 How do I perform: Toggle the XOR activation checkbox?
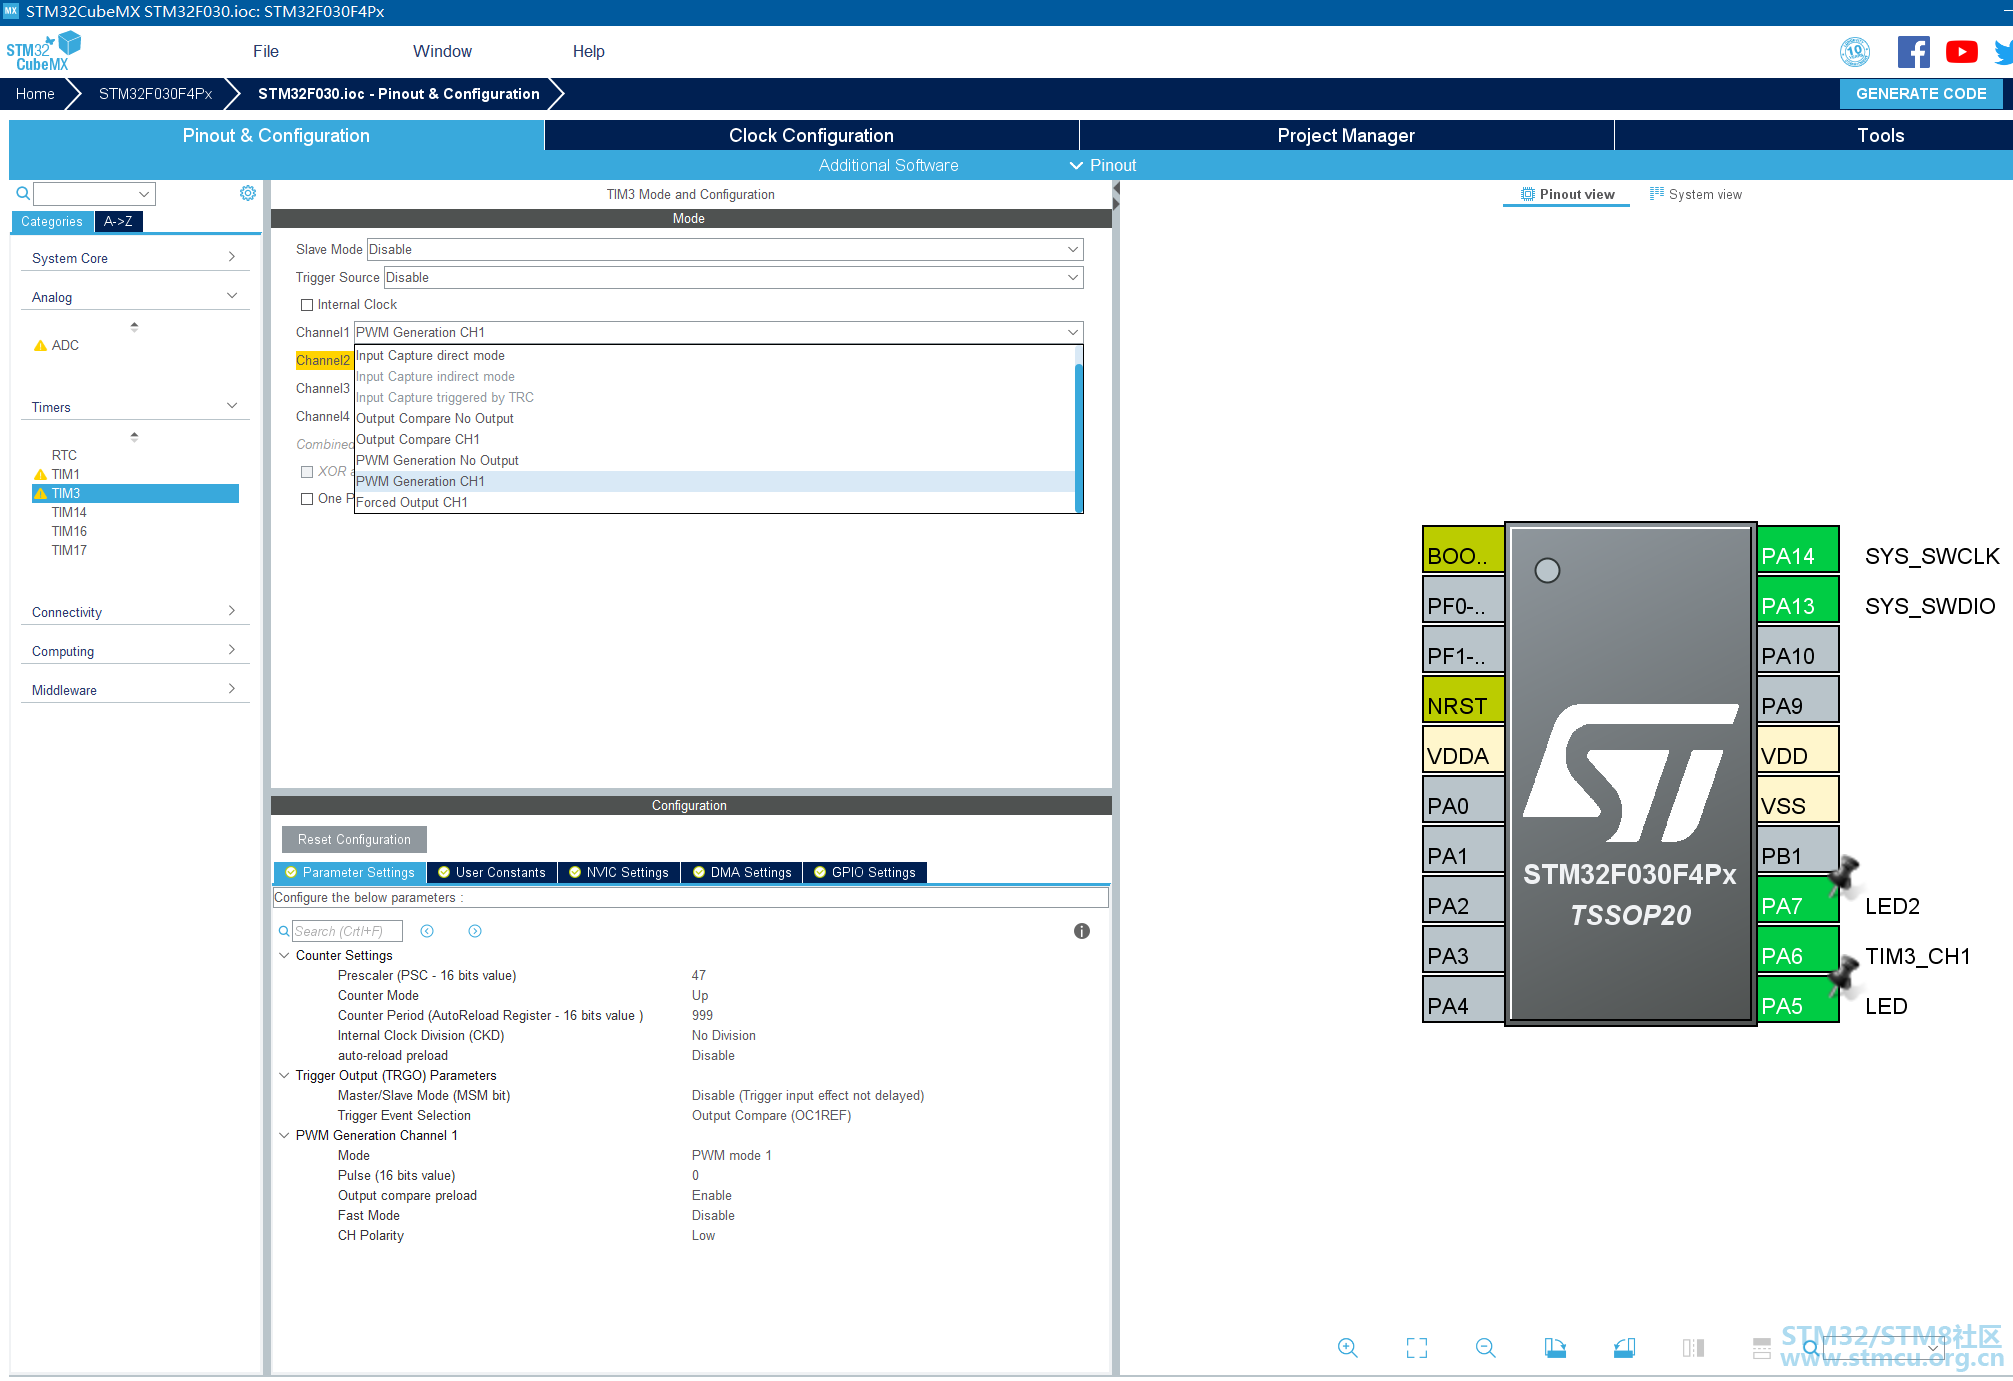coord(307,472)
